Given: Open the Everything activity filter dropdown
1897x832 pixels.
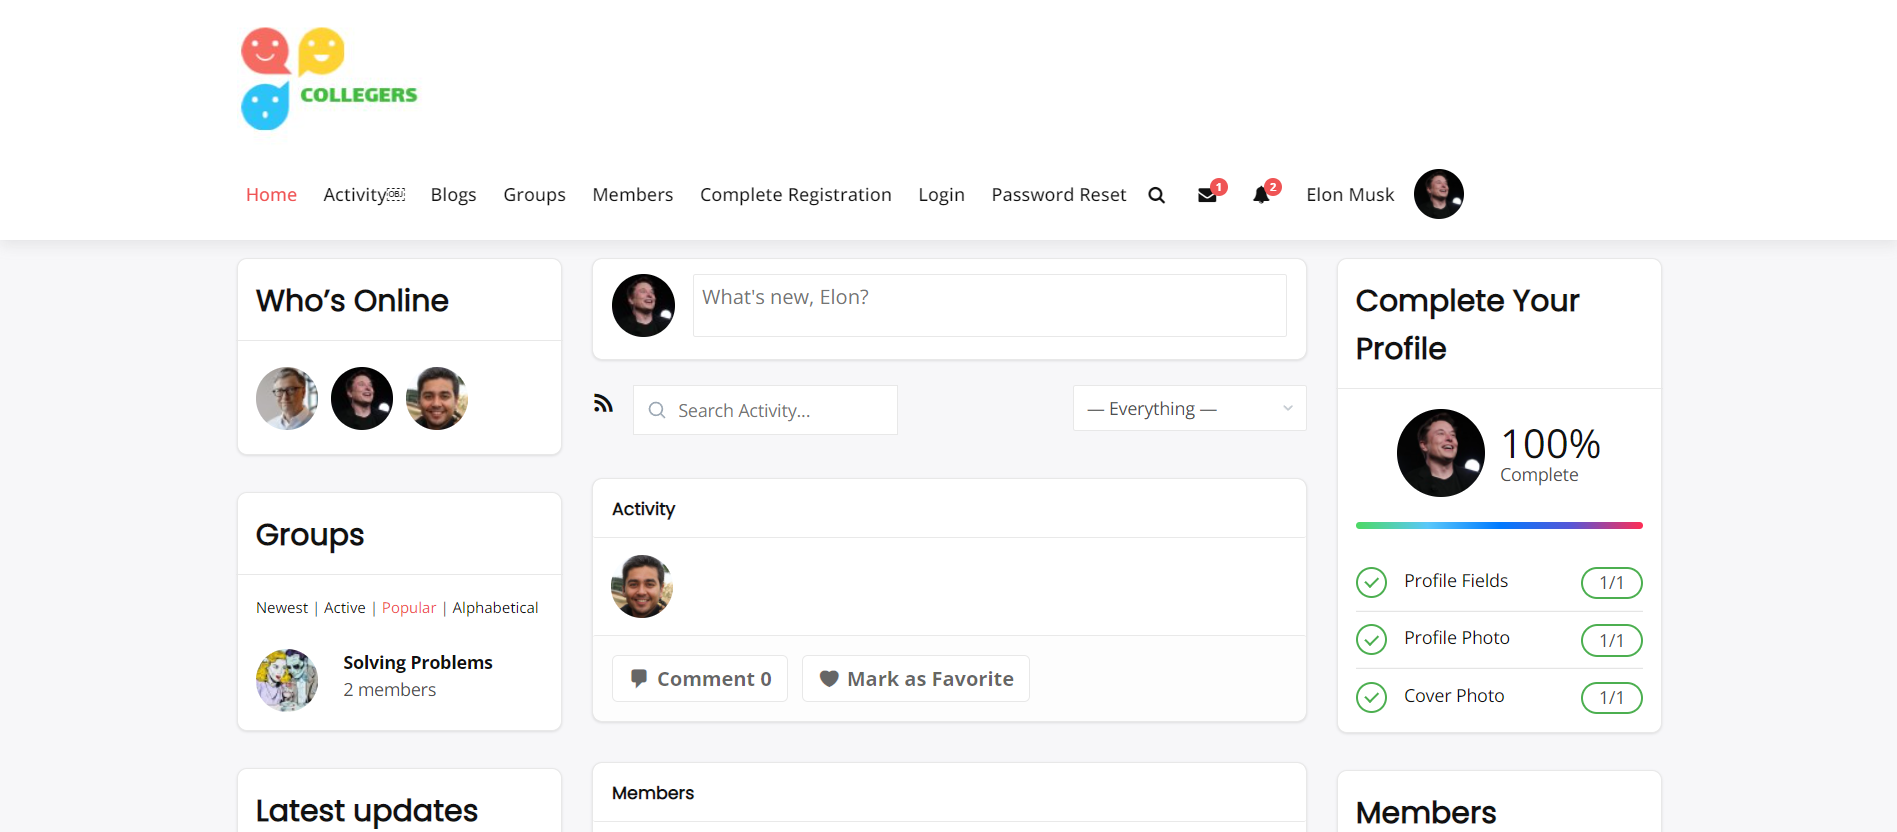Looking at the screenshot, I should (x=1189, y=409).
